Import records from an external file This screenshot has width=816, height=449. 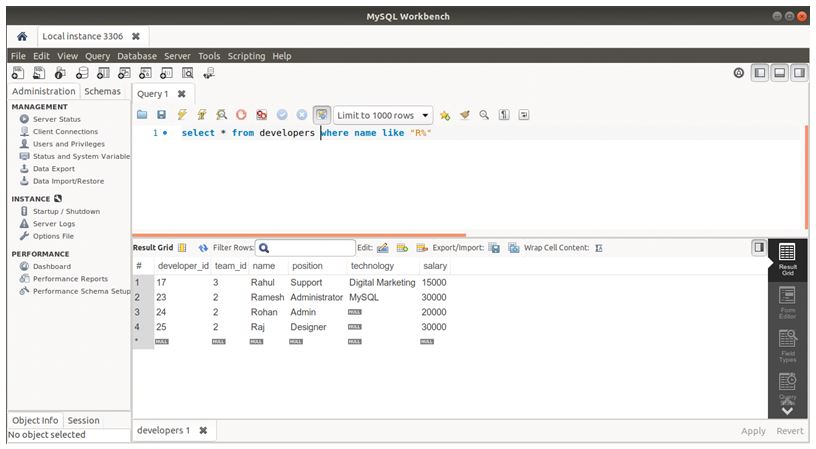514,248
